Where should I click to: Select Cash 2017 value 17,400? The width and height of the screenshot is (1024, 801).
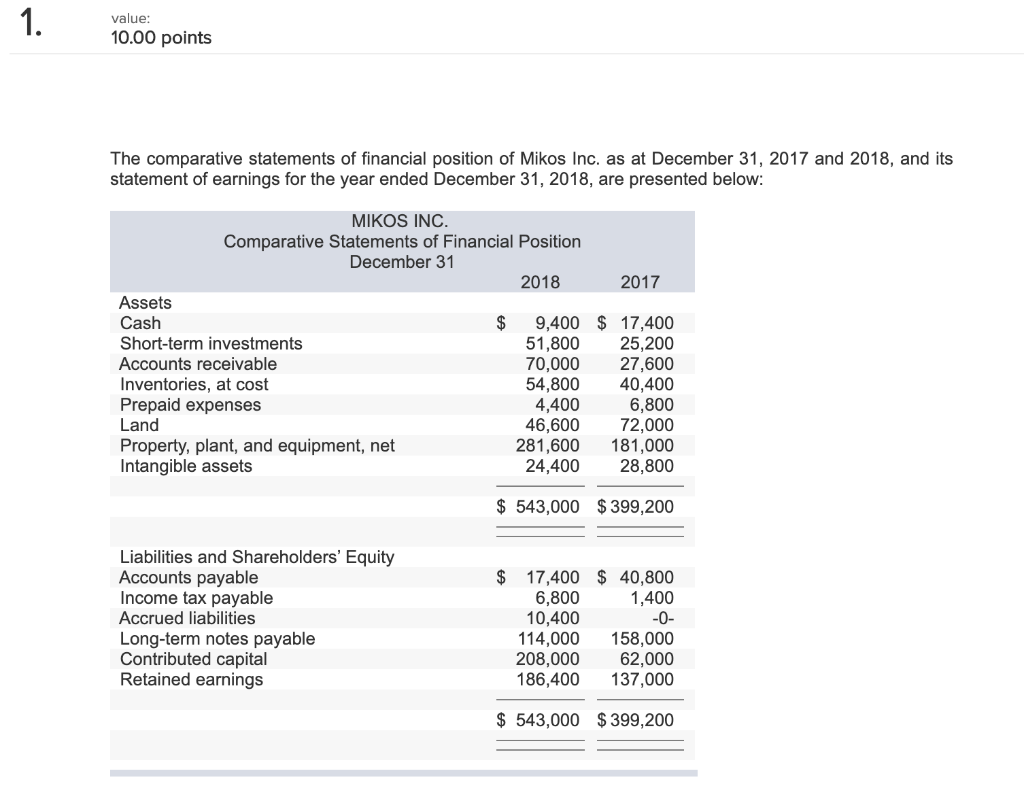[x=647, y=323]
